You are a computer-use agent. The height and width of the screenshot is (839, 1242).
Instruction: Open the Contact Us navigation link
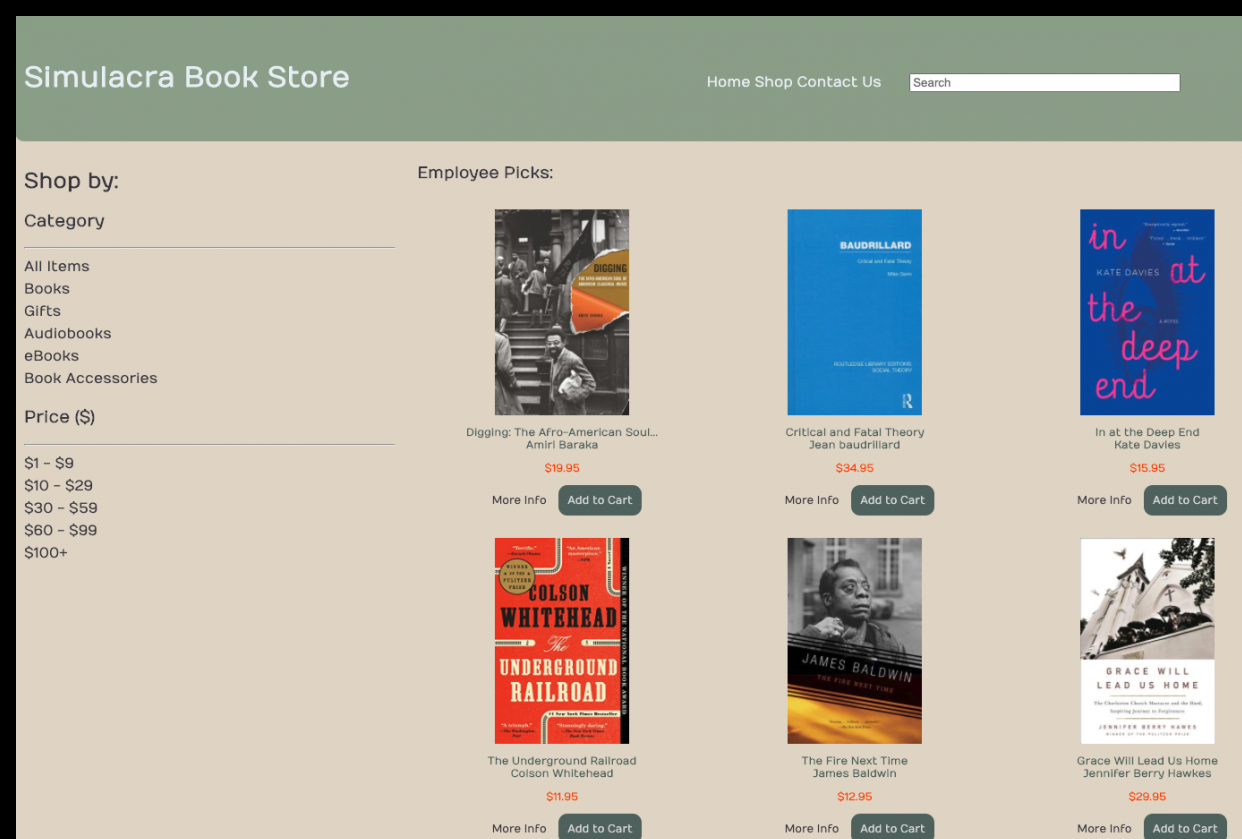(839, 82)
